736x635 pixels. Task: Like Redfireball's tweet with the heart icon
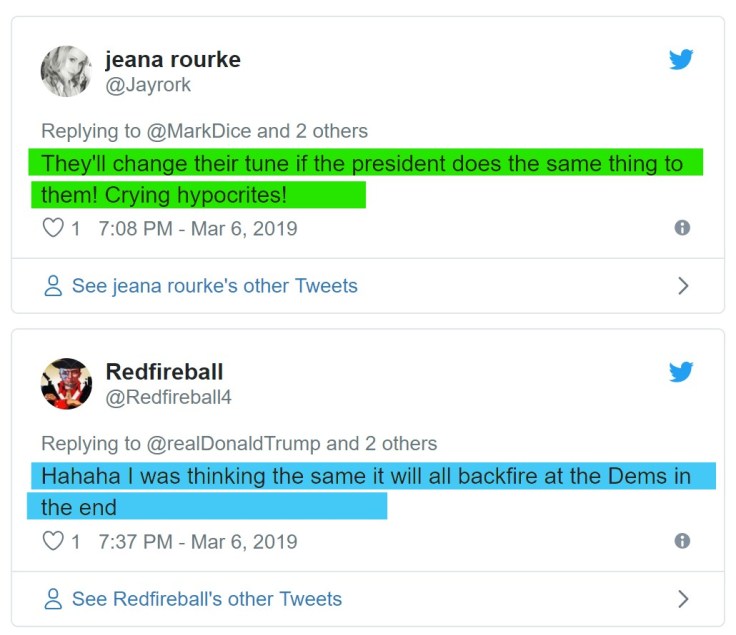tap(53, 541)
